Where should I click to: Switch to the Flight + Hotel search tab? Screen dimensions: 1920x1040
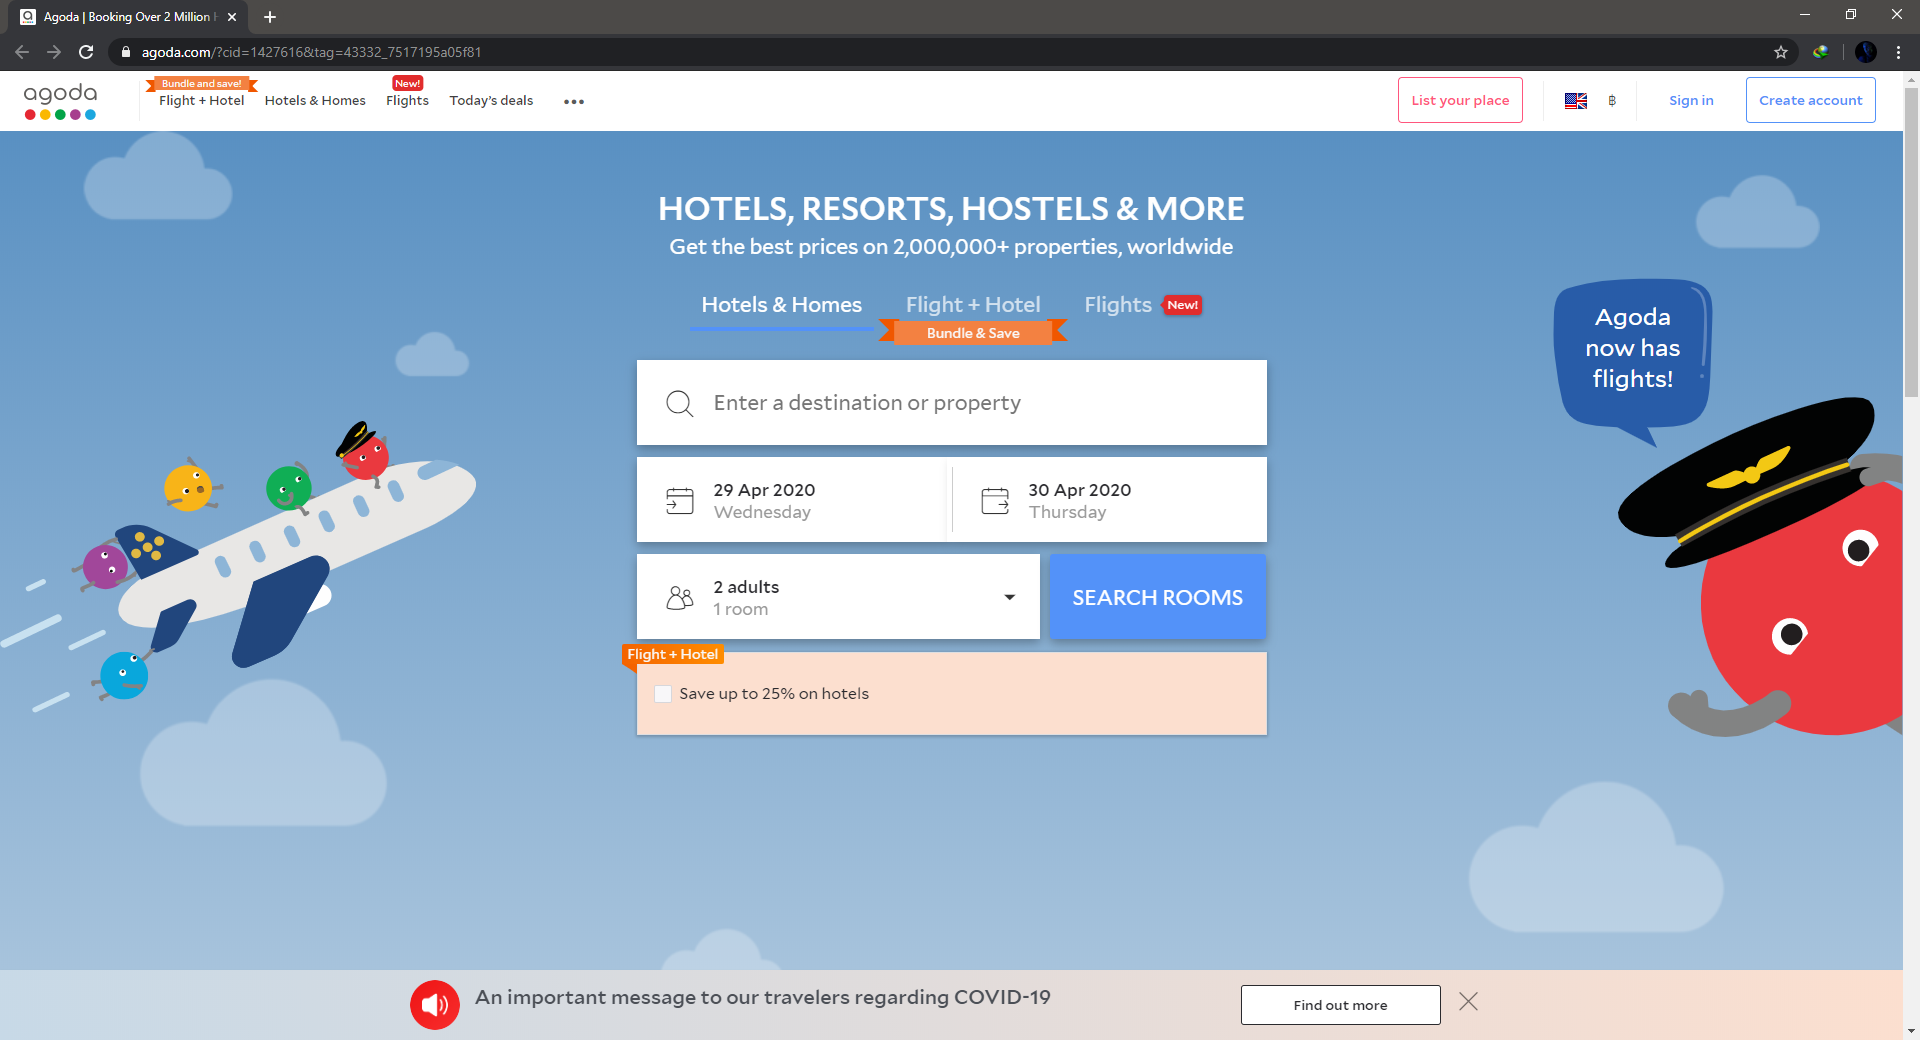tap(973, 305)
